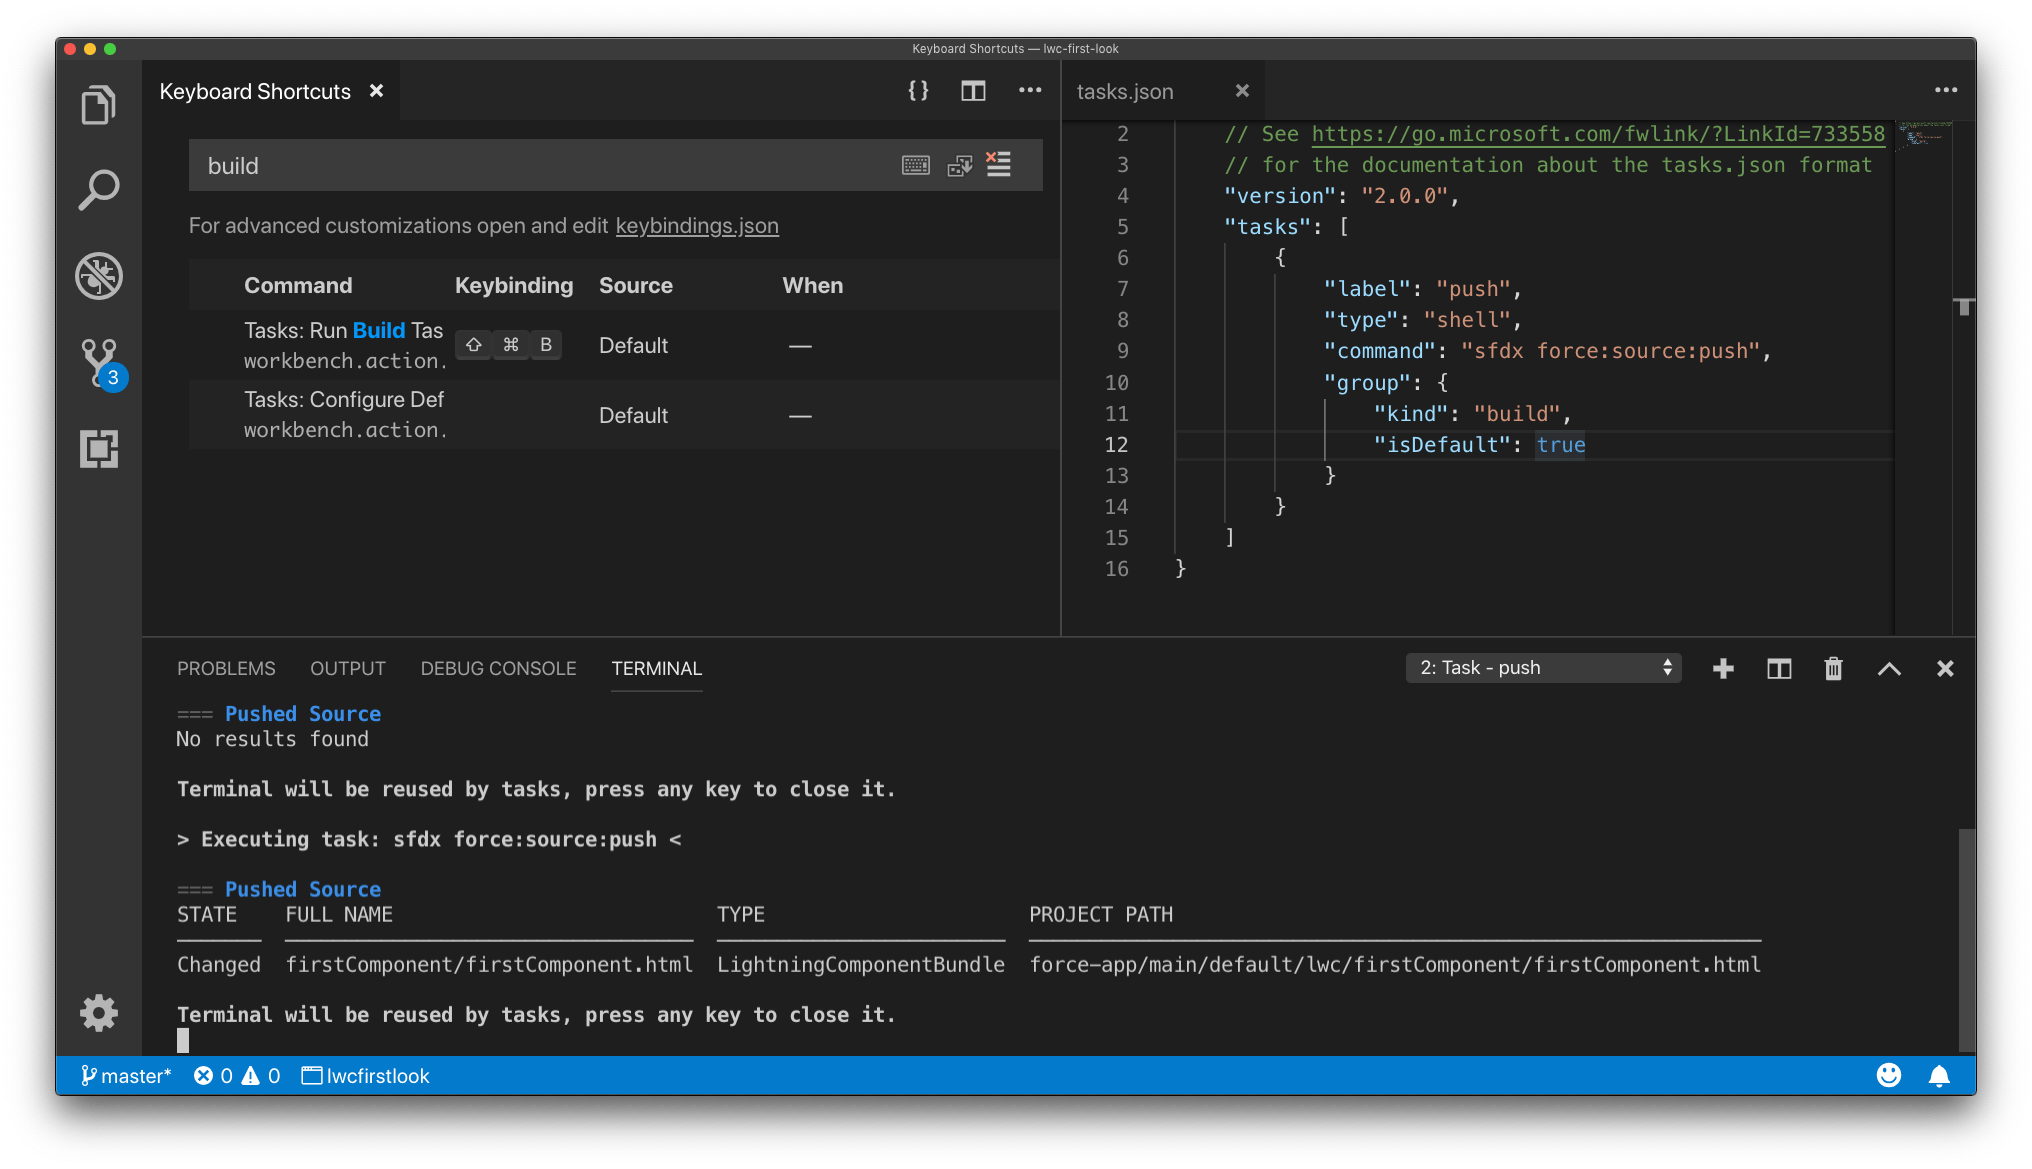Switch to the PROBLEMS panel tab
The height and width of the screenshot is (1169, 2032).
pyautogui.click(x=226, y=668)
